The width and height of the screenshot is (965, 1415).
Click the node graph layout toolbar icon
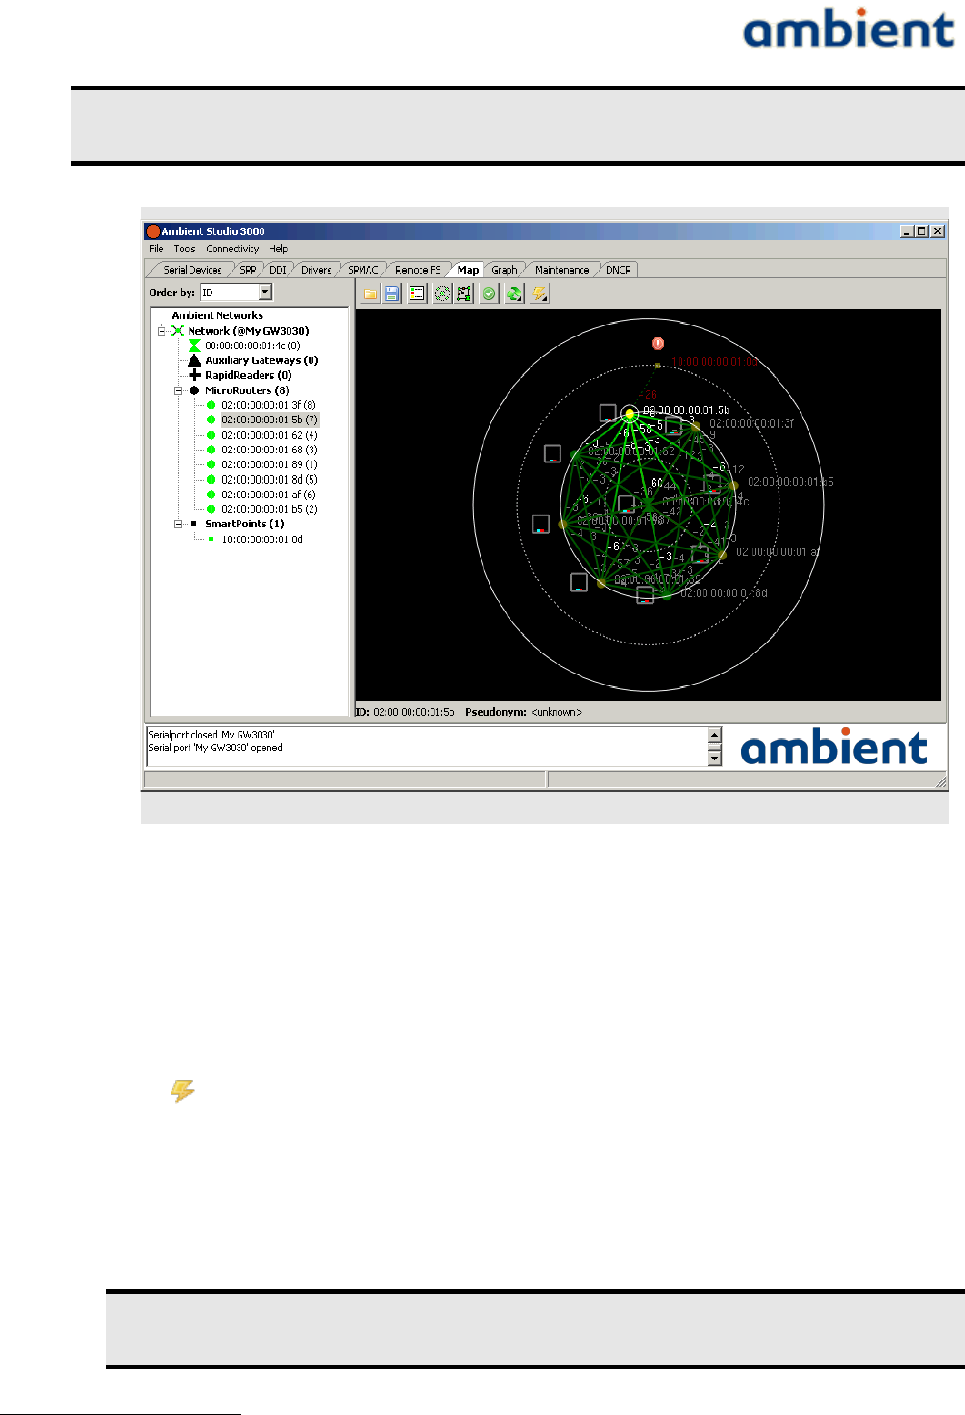click(464, 294)
